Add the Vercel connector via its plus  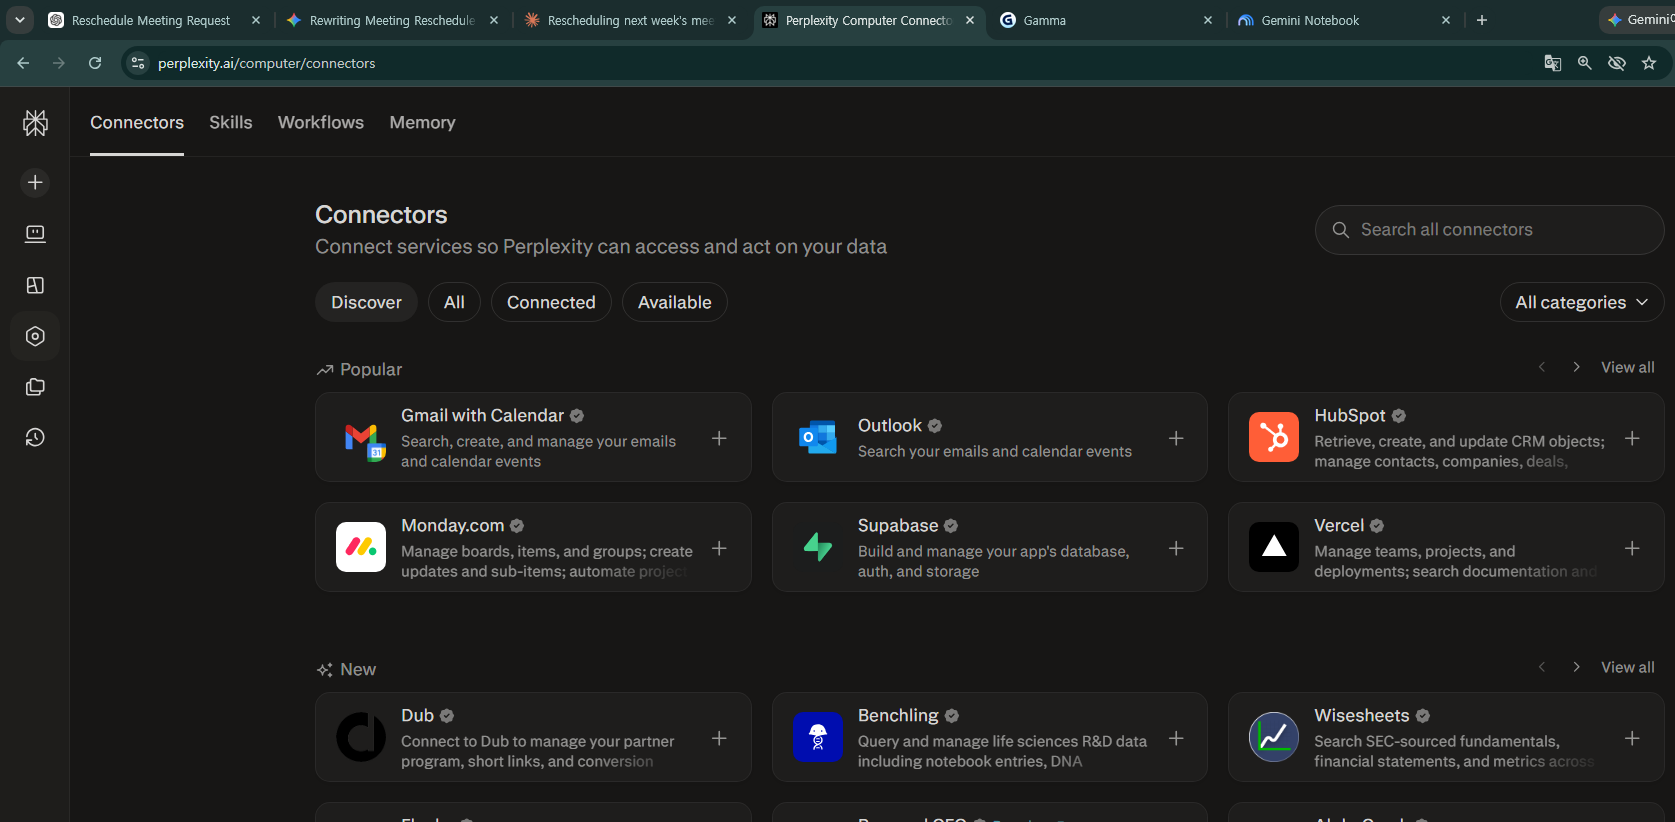pyautogui.click(x=1632, y=548)
